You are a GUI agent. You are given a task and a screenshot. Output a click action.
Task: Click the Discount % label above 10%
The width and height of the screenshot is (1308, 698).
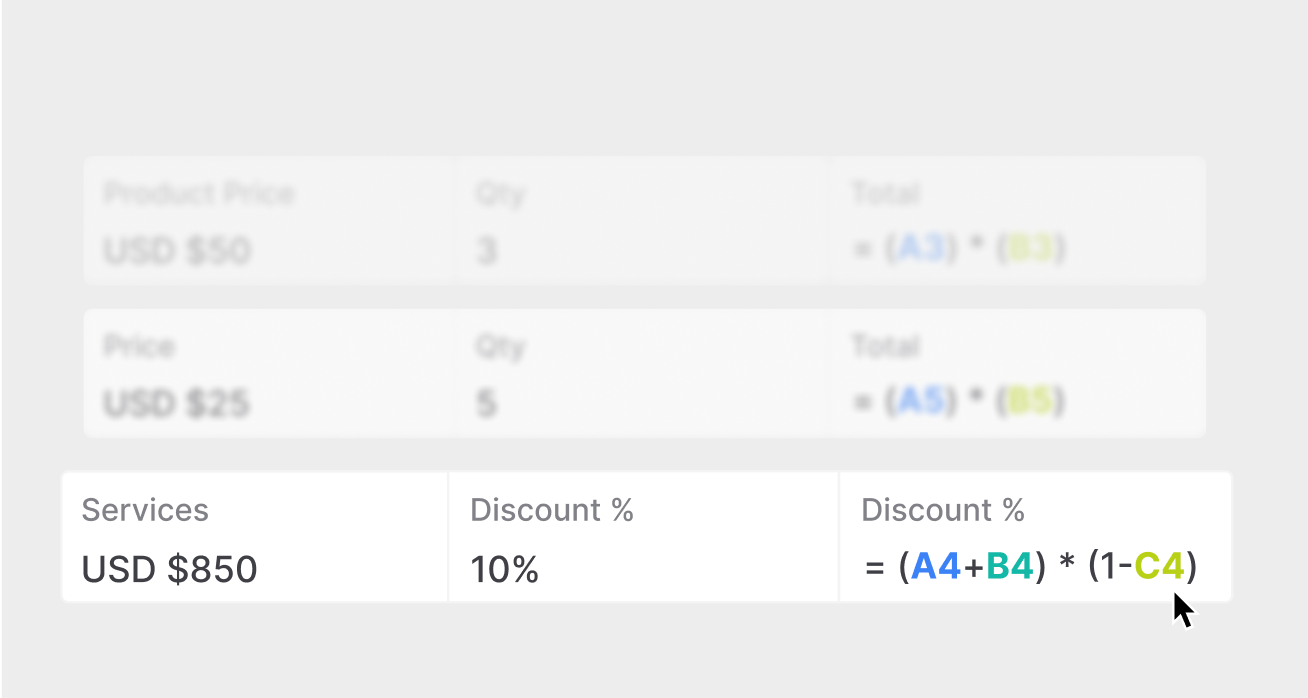(552, 510)
